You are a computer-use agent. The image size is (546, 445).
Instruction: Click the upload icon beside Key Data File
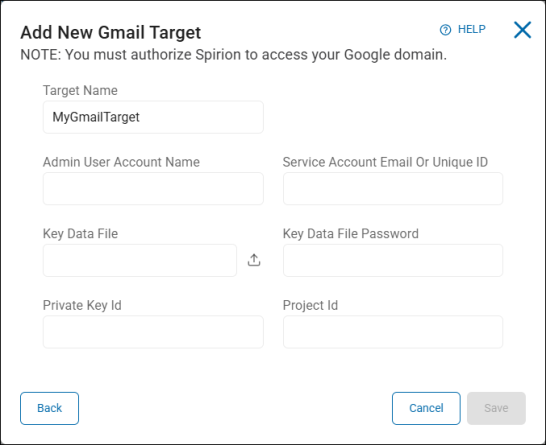point(254,260)
